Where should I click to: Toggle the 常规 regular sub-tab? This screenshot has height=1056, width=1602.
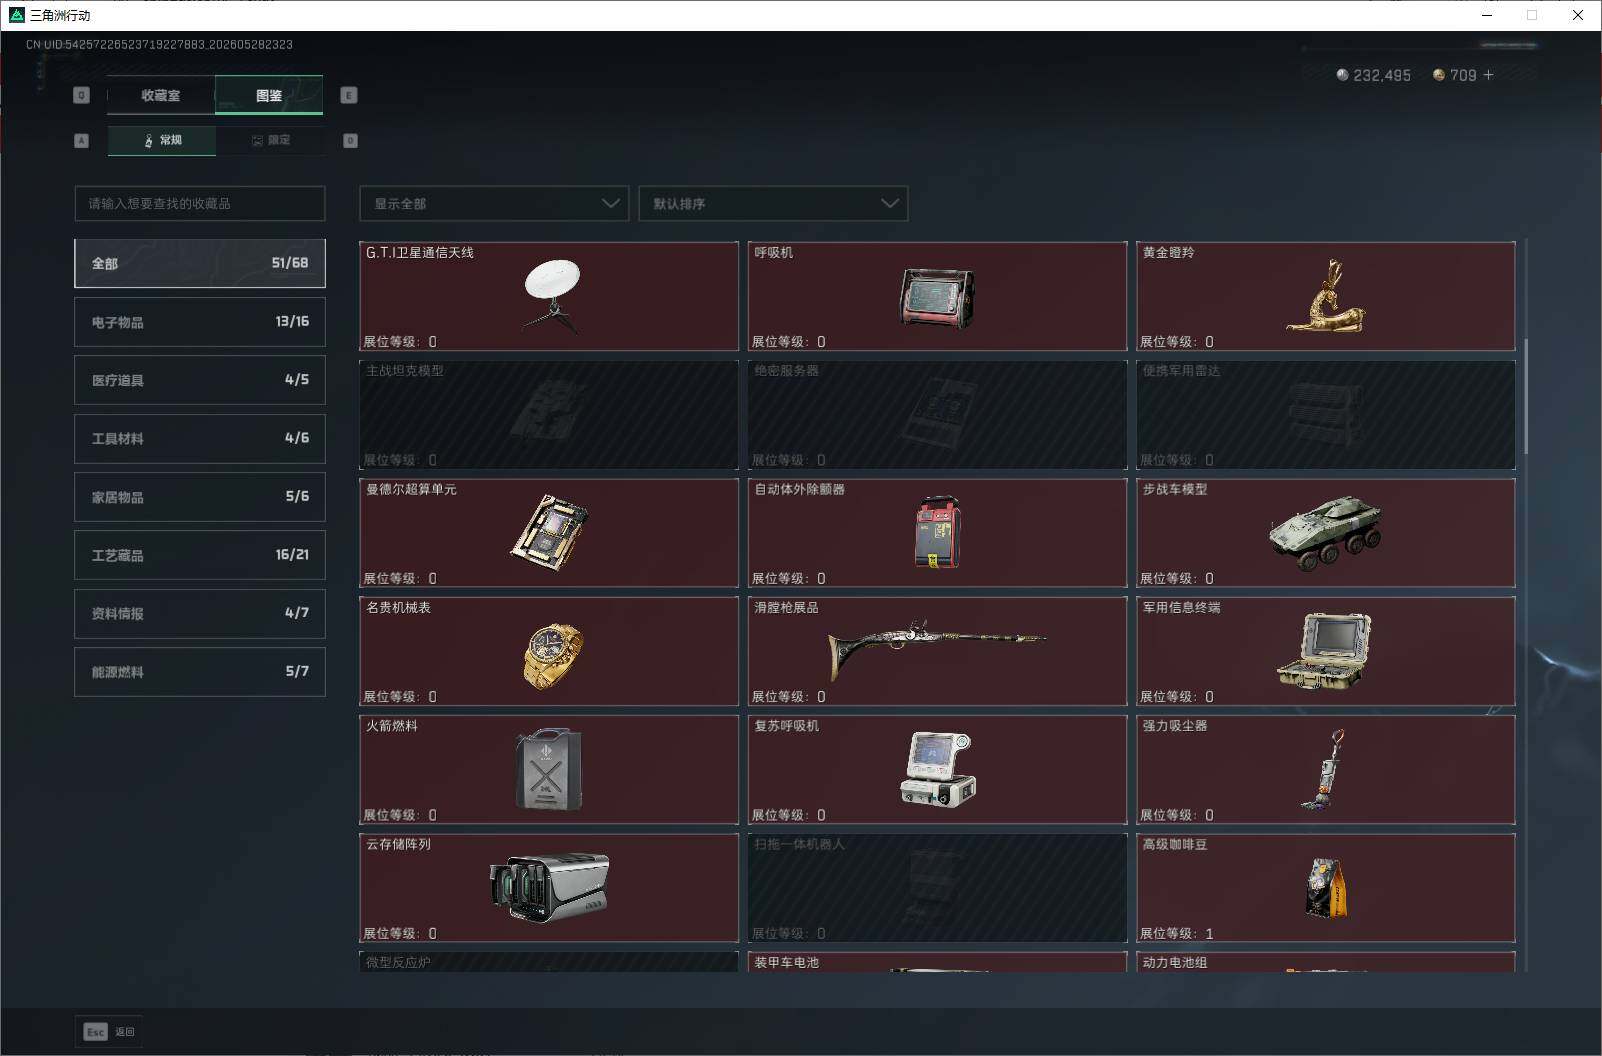point(162,140)
